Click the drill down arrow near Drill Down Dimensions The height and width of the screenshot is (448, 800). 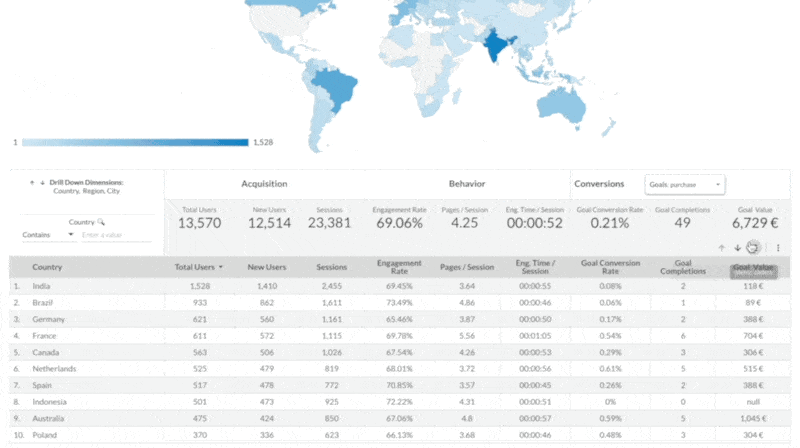click(x=42, y=183)
